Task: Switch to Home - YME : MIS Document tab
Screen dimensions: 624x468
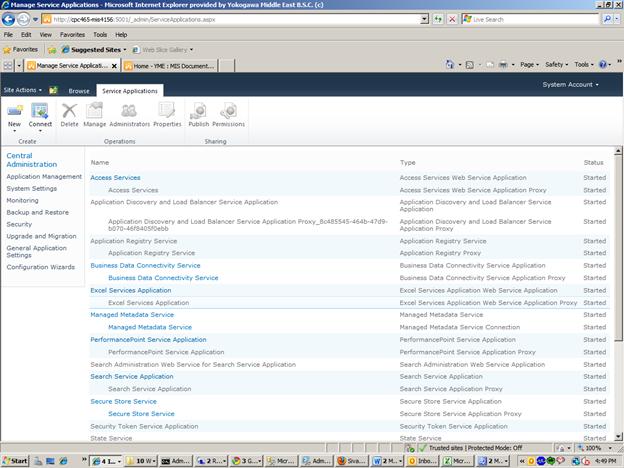Action: (x=170, y=66)
